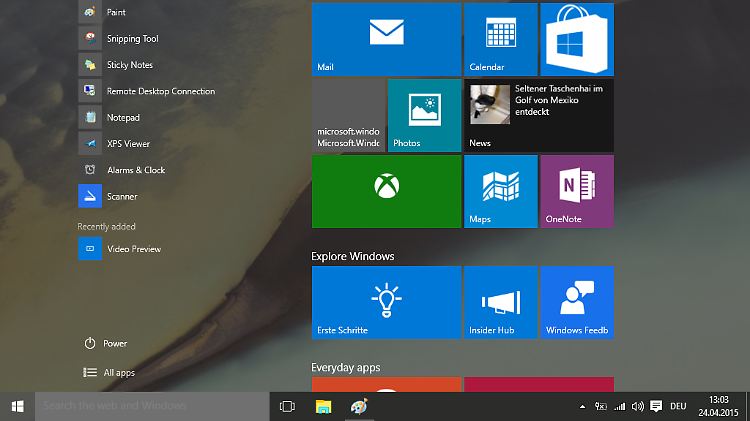Open the Windows Store tile
This screenshot has height=421, width=750.
tap(577, 39)
